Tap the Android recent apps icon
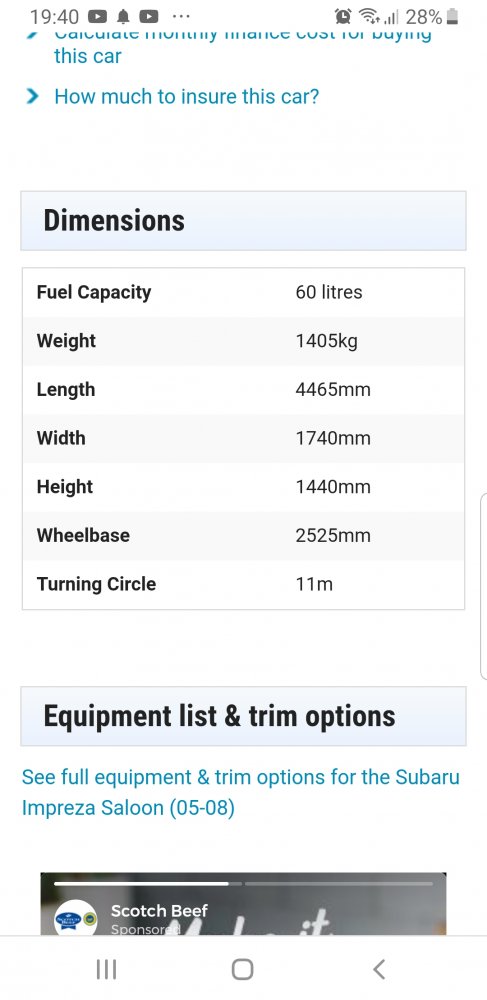The width and height of the screenshot is (487, 1000). [x=106, y=969]
